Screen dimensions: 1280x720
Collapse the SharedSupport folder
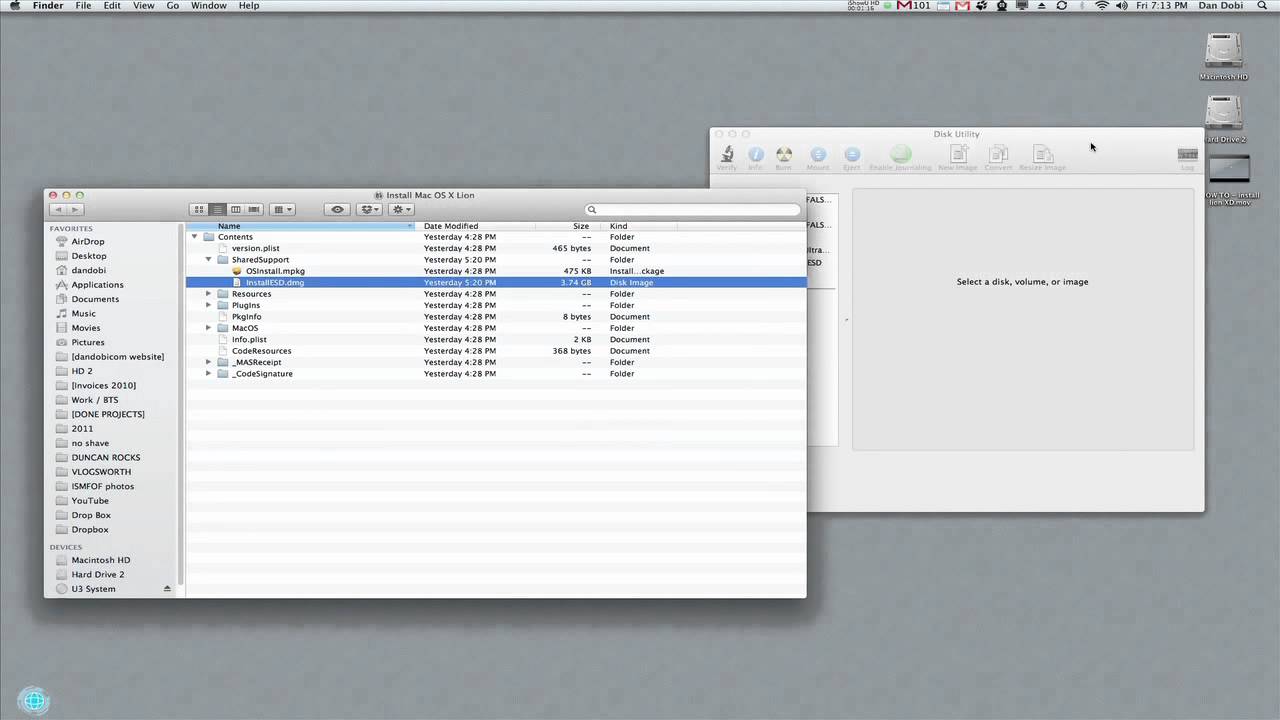209,259
